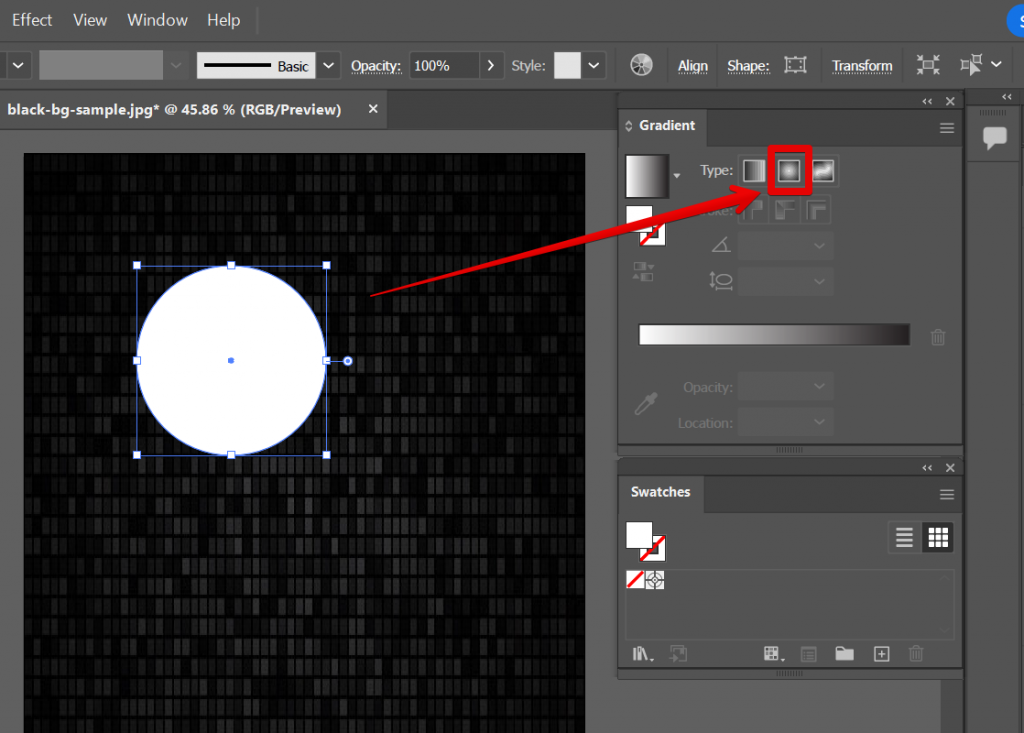1024x733 pixels.
Task: Click the Transform button in control bar
Action: point(862,65)
